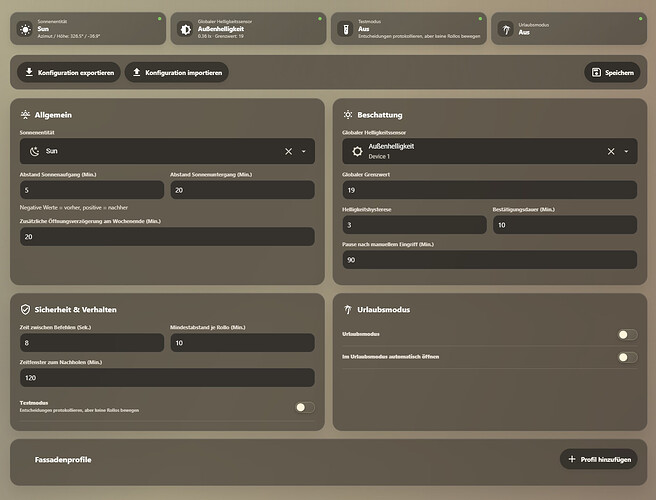Click the Abstand Sonnenuntergang field showing 20
This screenshot has height=500, width=656.
pyautogui.click(x=242, y=190)
